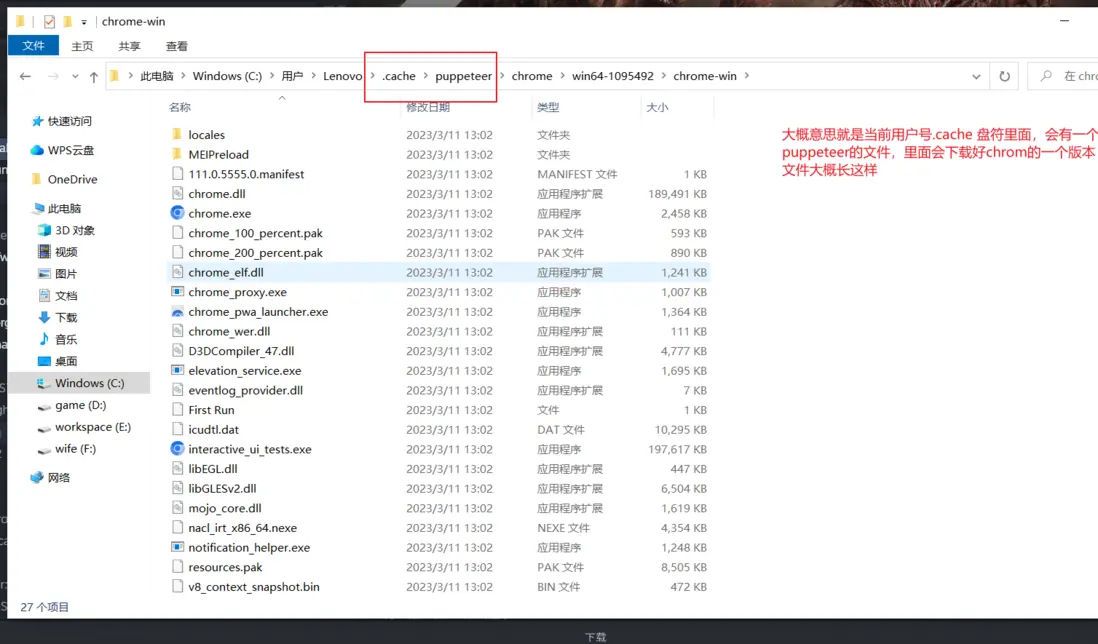The image size is (1098, 644).
Task: Select Windows (C:) in the sidebar
Action: tap(90, 382)
